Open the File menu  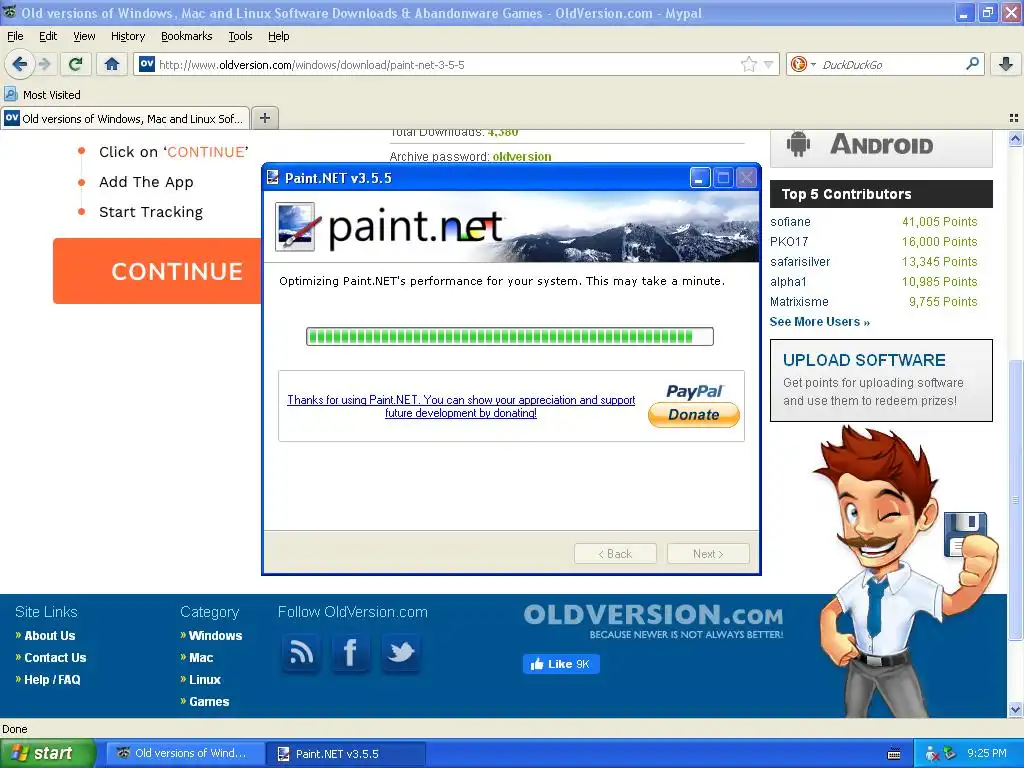coord(15,36)
